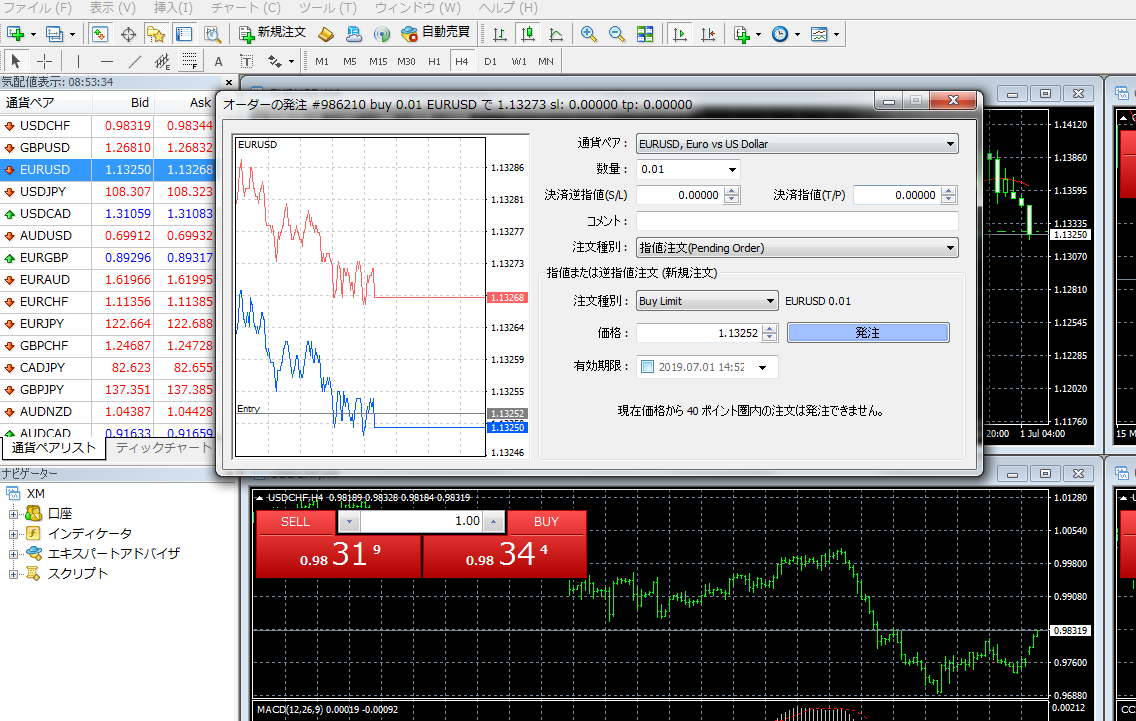1136x721 pixels.
Task: Click the zoom in magnifier icon
Action: (589, 34)
